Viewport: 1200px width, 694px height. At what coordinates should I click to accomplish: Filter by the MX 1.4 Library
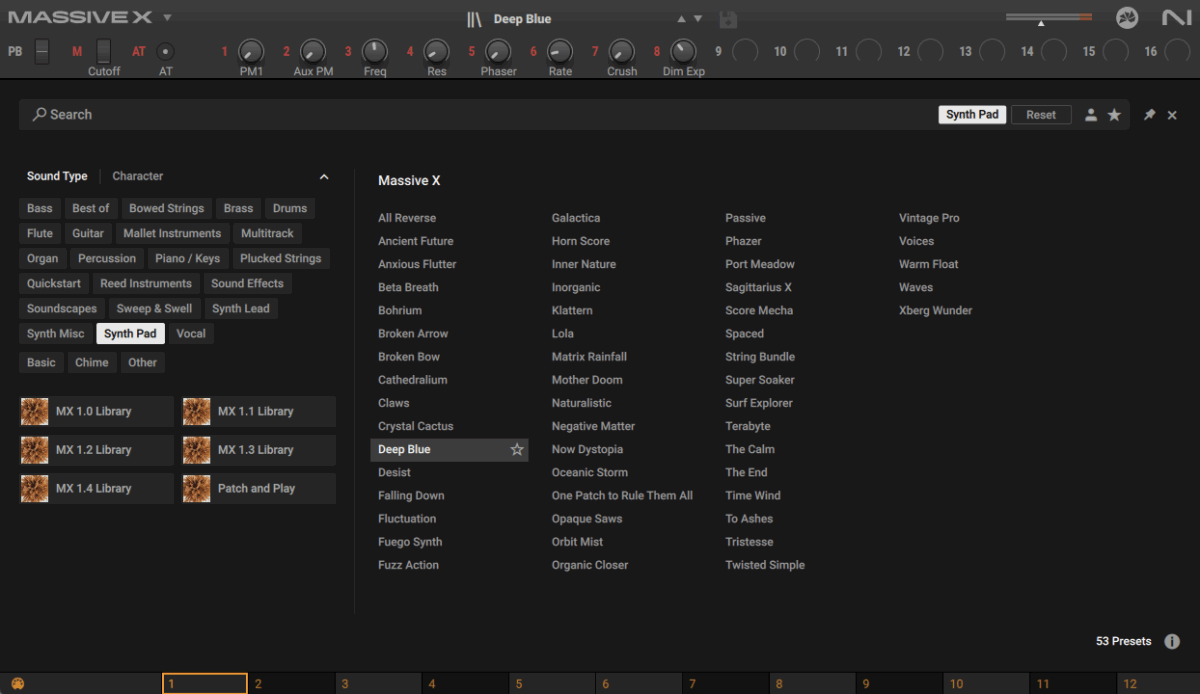[96, 489]
